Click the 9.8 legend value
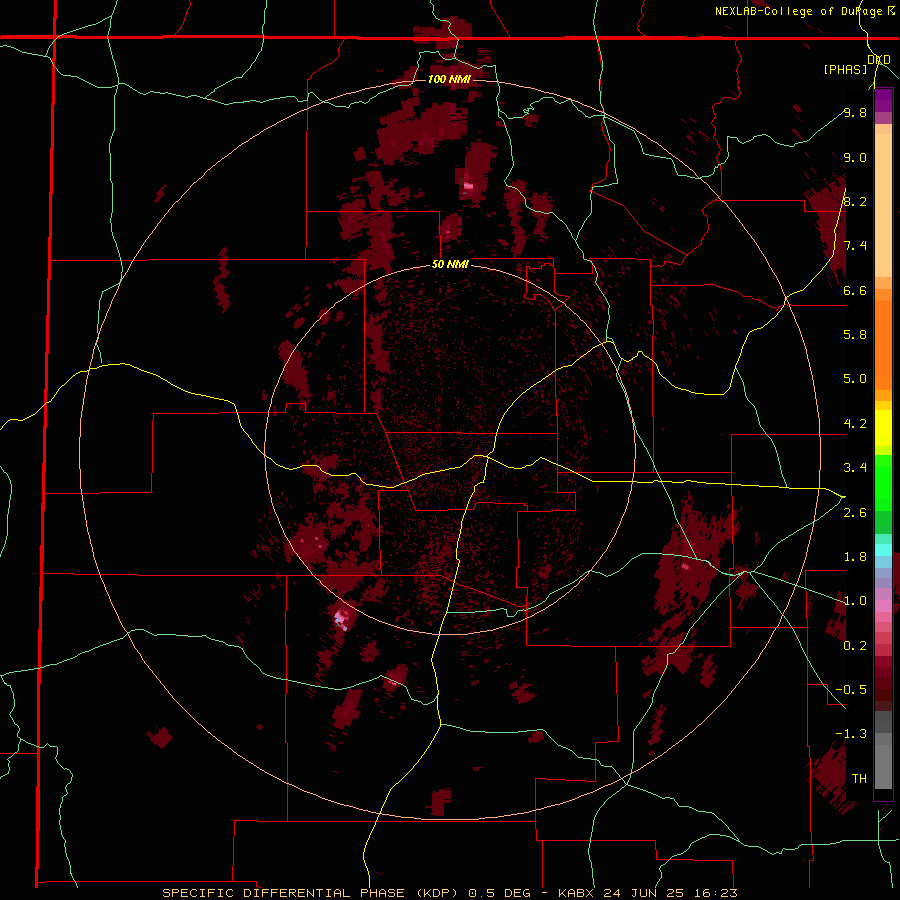 [855, 112]
